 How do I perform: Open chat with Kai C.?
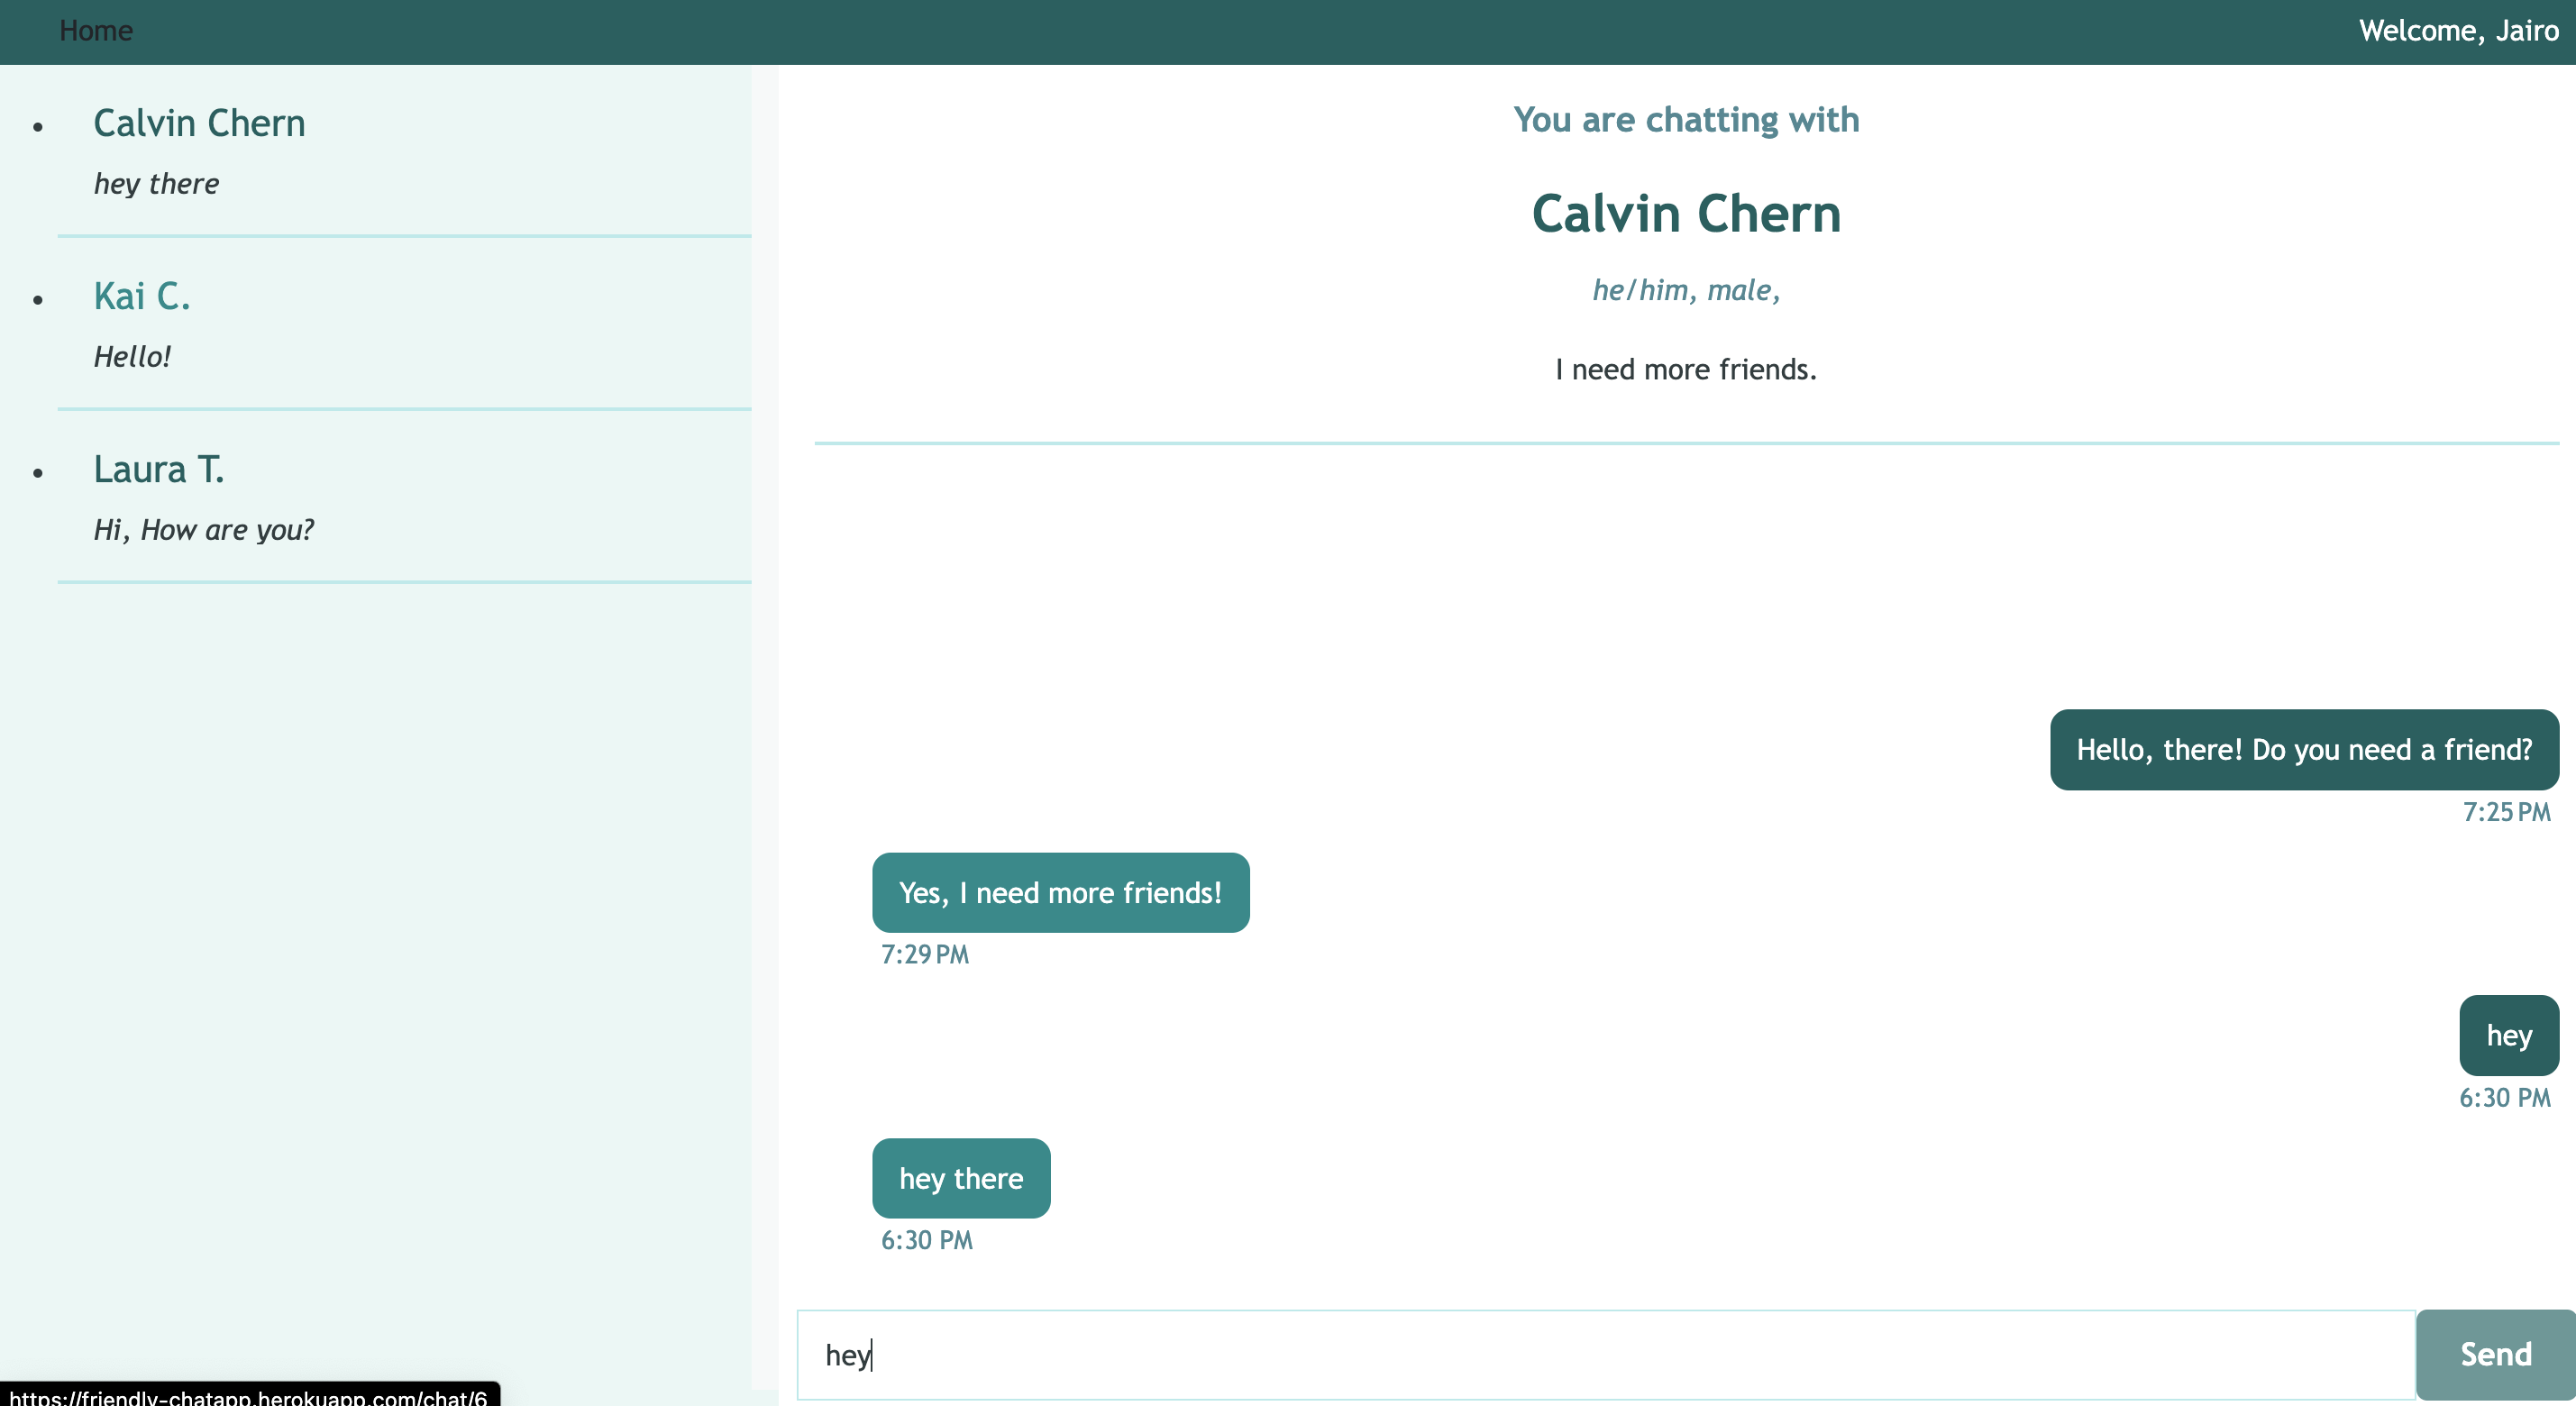tap(141, 296)
